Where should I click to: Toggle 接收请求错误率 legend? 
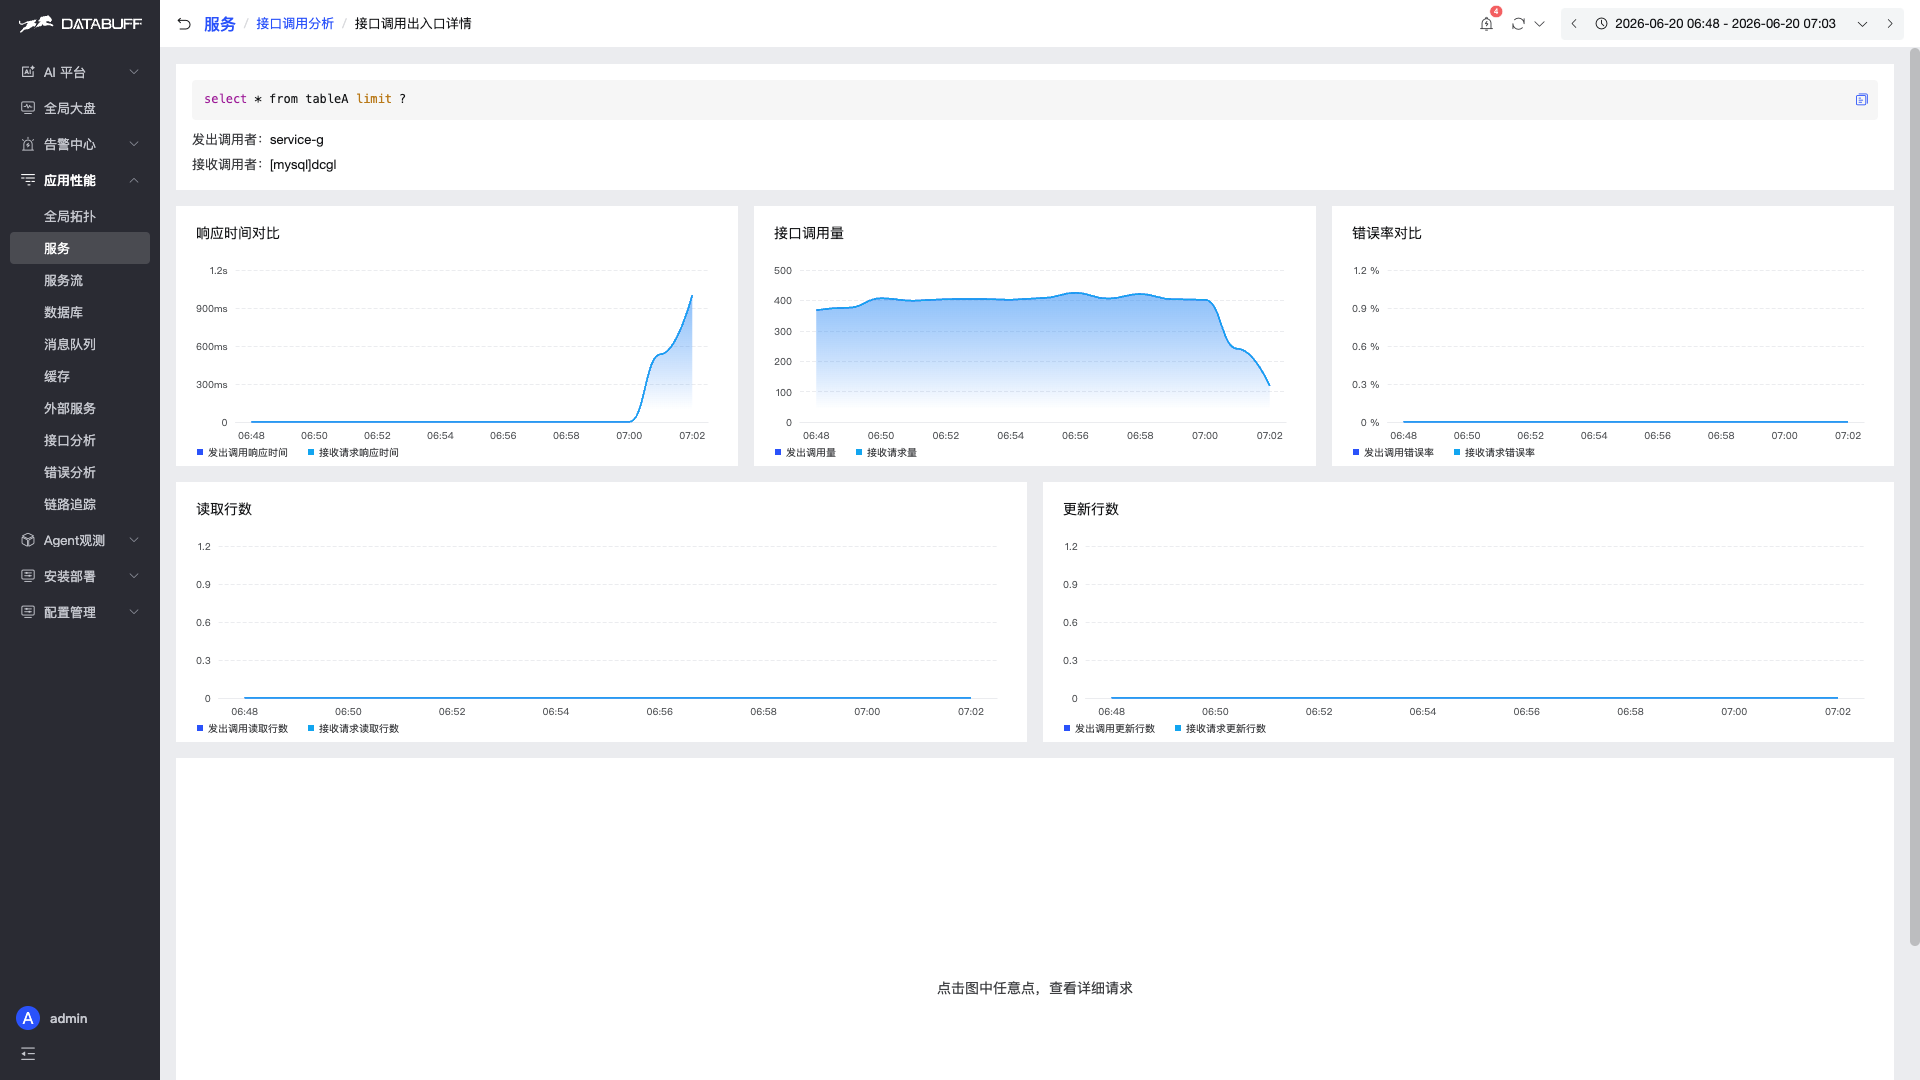[1494, 453]
